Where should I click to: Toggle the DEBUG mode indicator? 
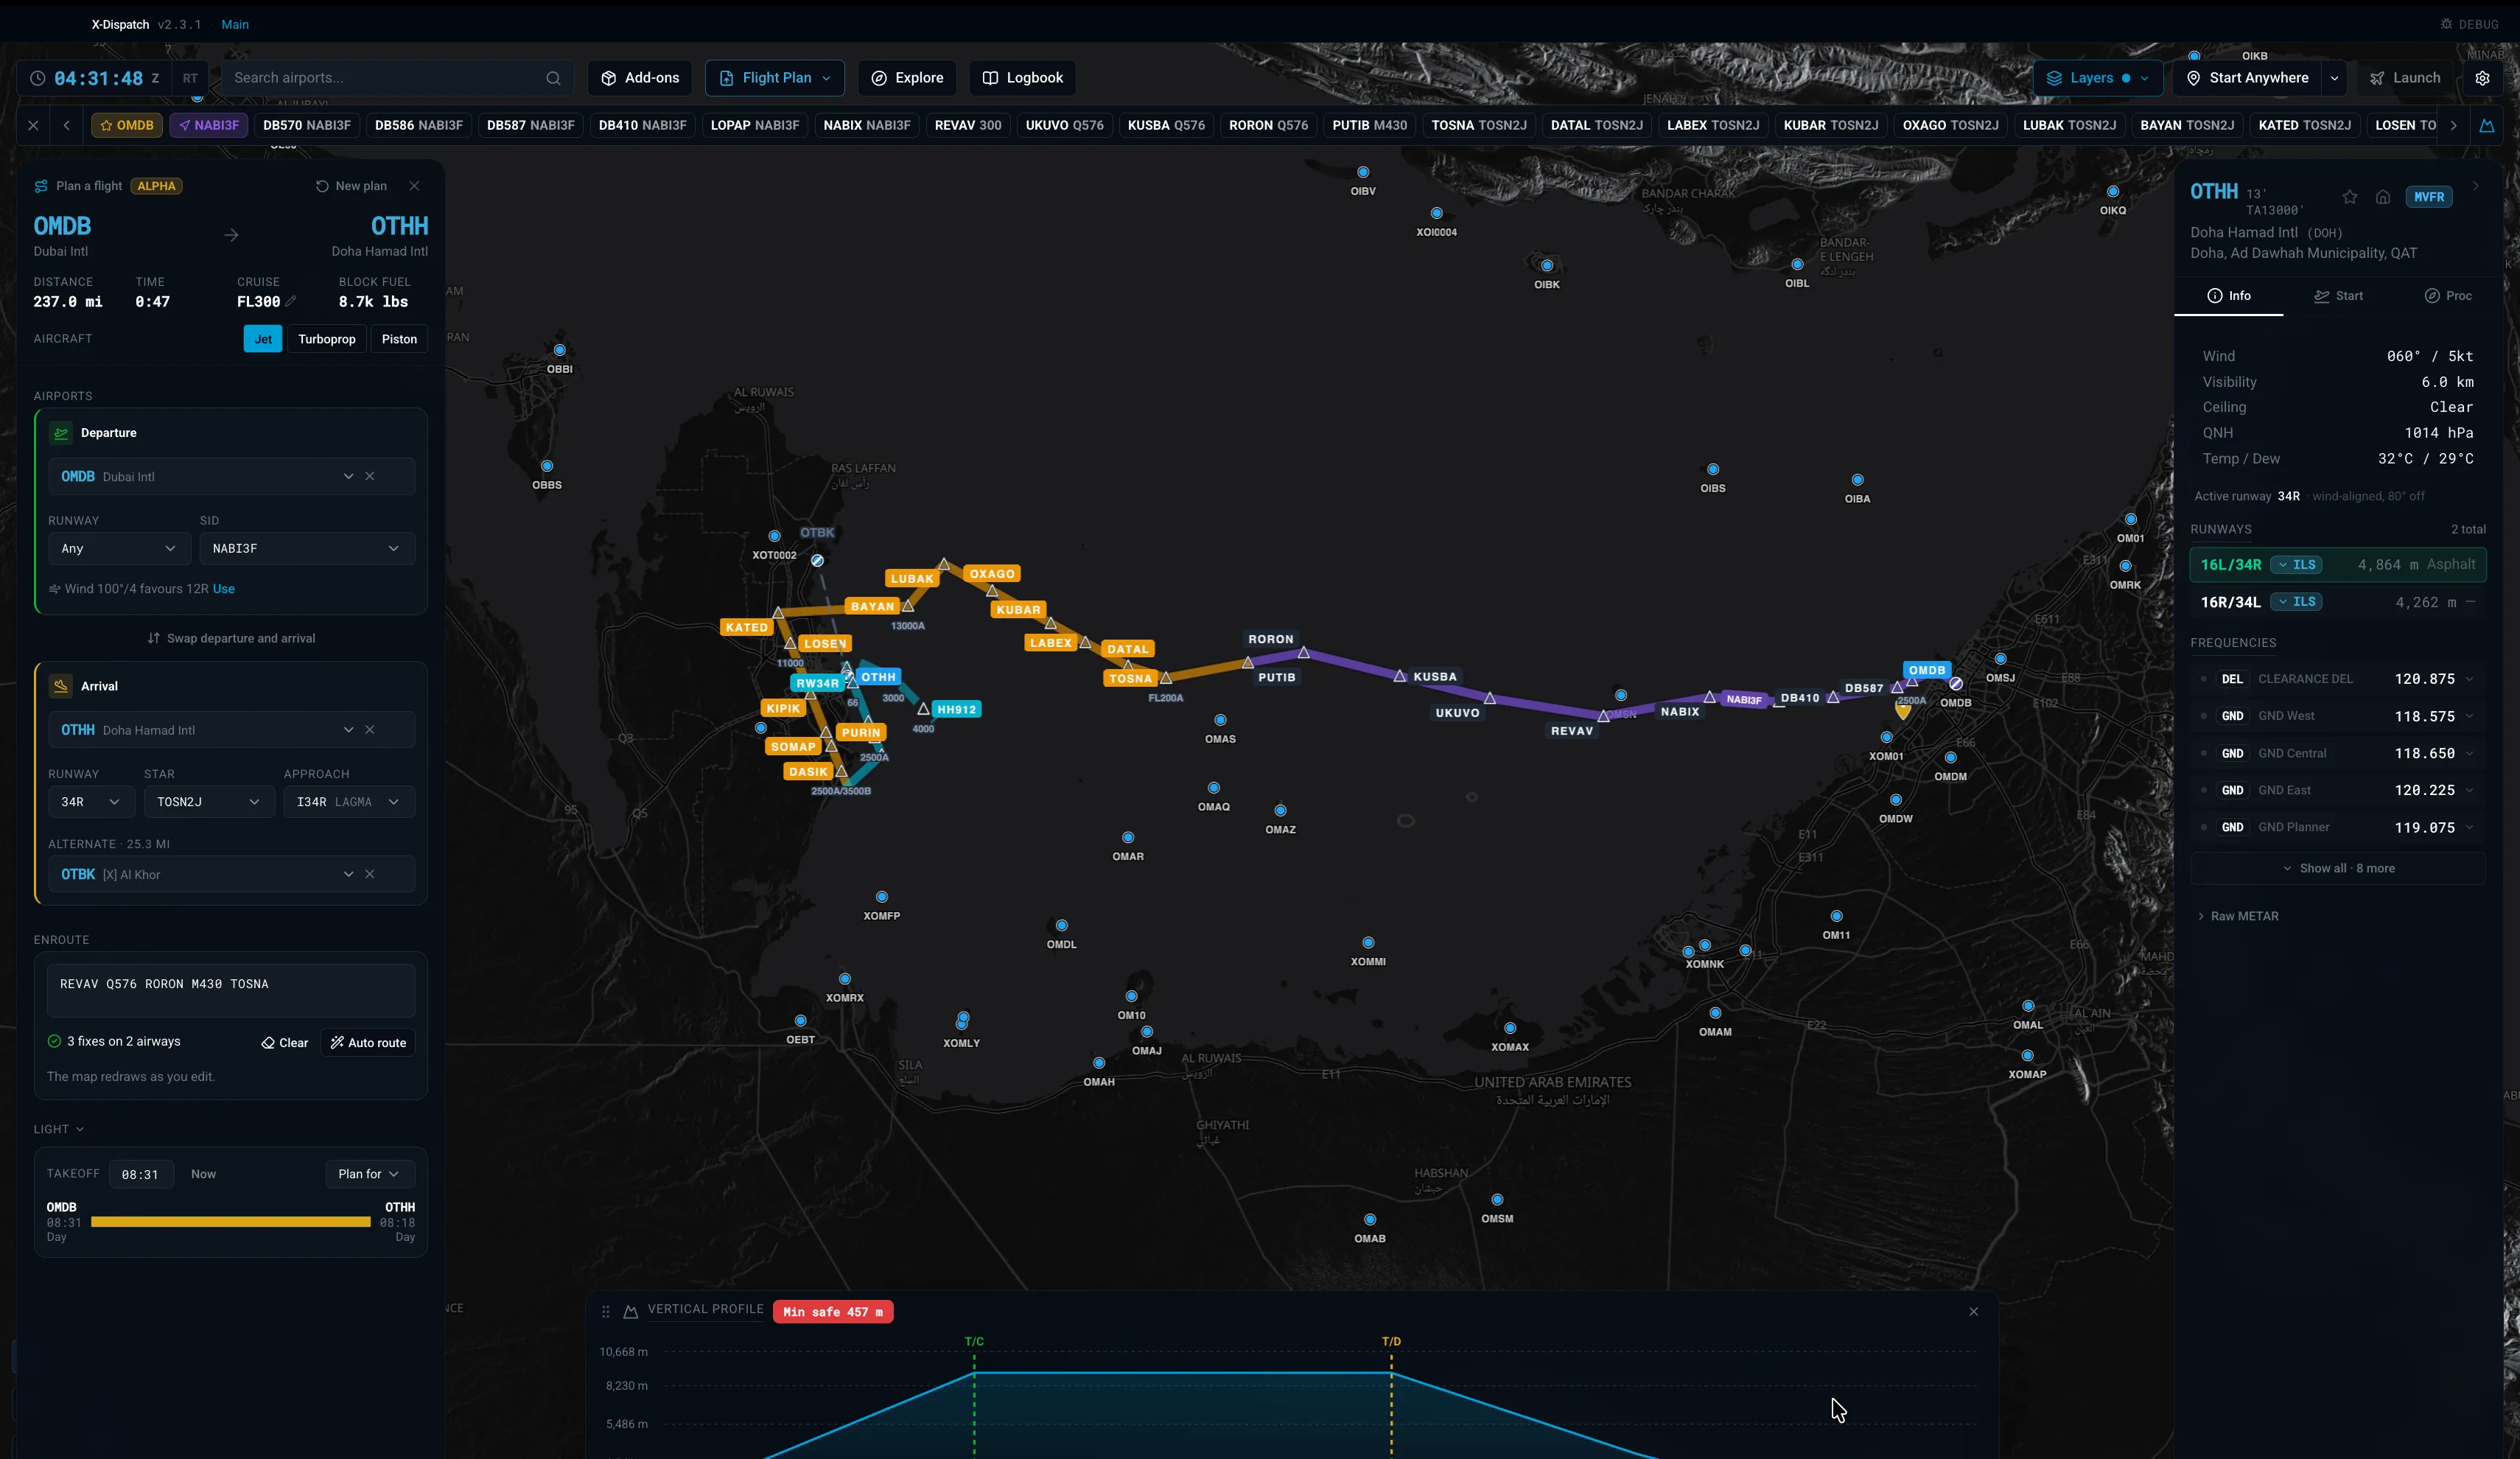[2469, 24]
